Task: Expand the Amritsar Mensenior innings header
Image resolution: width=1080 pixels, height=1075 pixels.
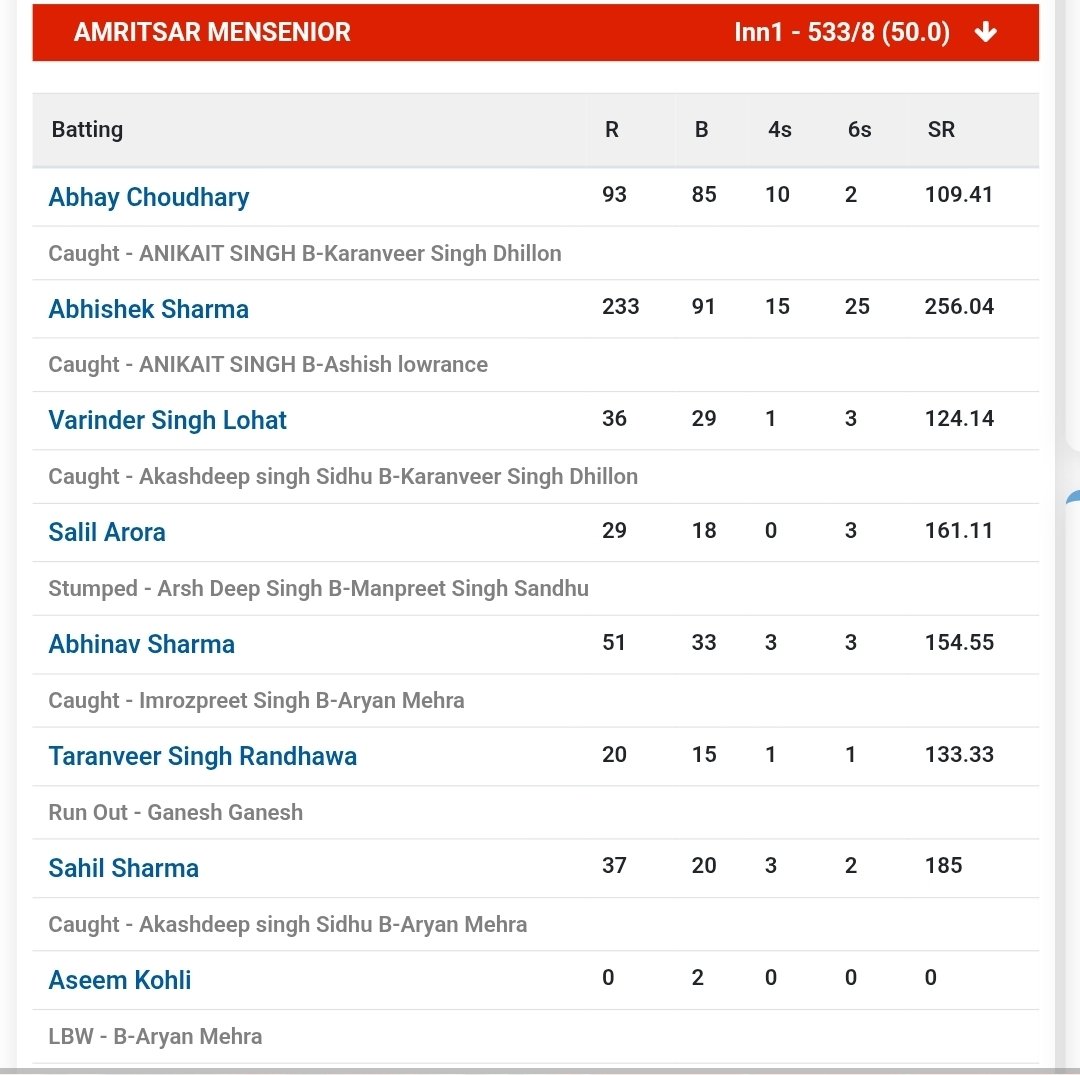Action: click(535, 32)
